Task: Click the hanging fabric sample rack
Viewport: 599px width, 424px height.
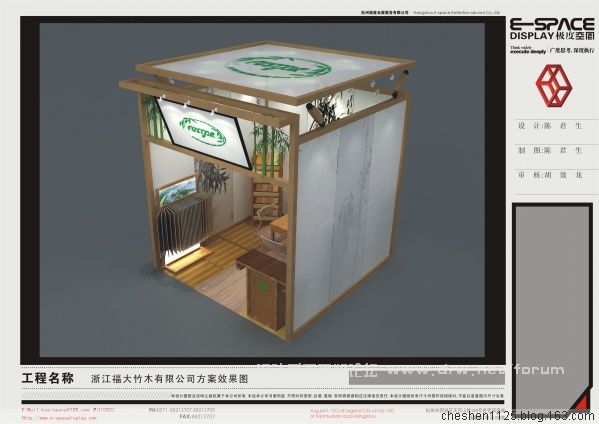Action: (183, 223)
